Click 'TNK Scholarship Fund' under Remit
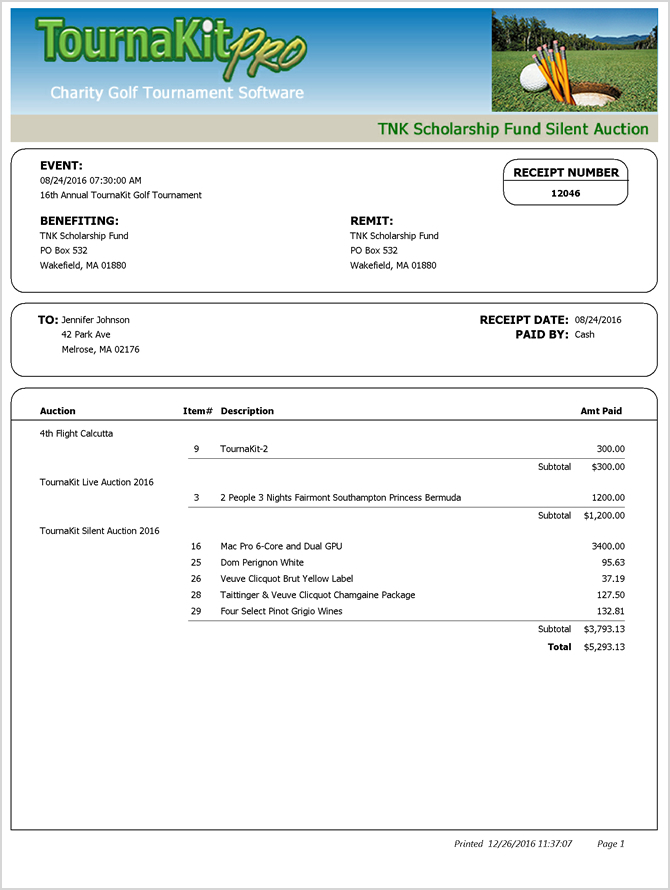The width and height of the screenshot is (670, 890). coord(395,236)
